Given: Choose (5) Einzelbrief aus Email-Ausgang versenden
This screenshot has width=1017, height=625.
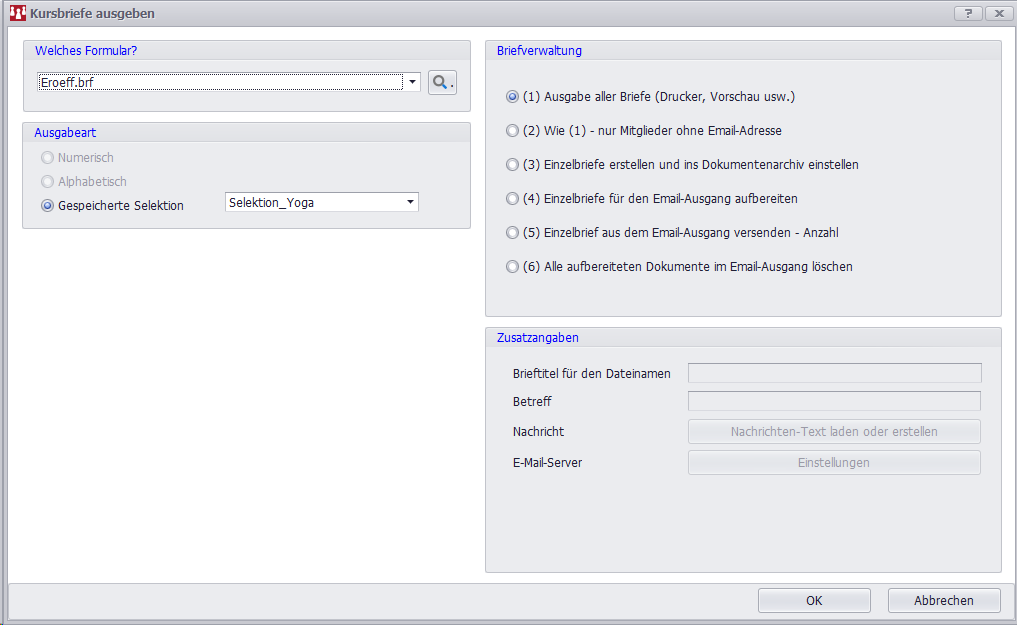Looking at the screenshot, I should [513, 233].
